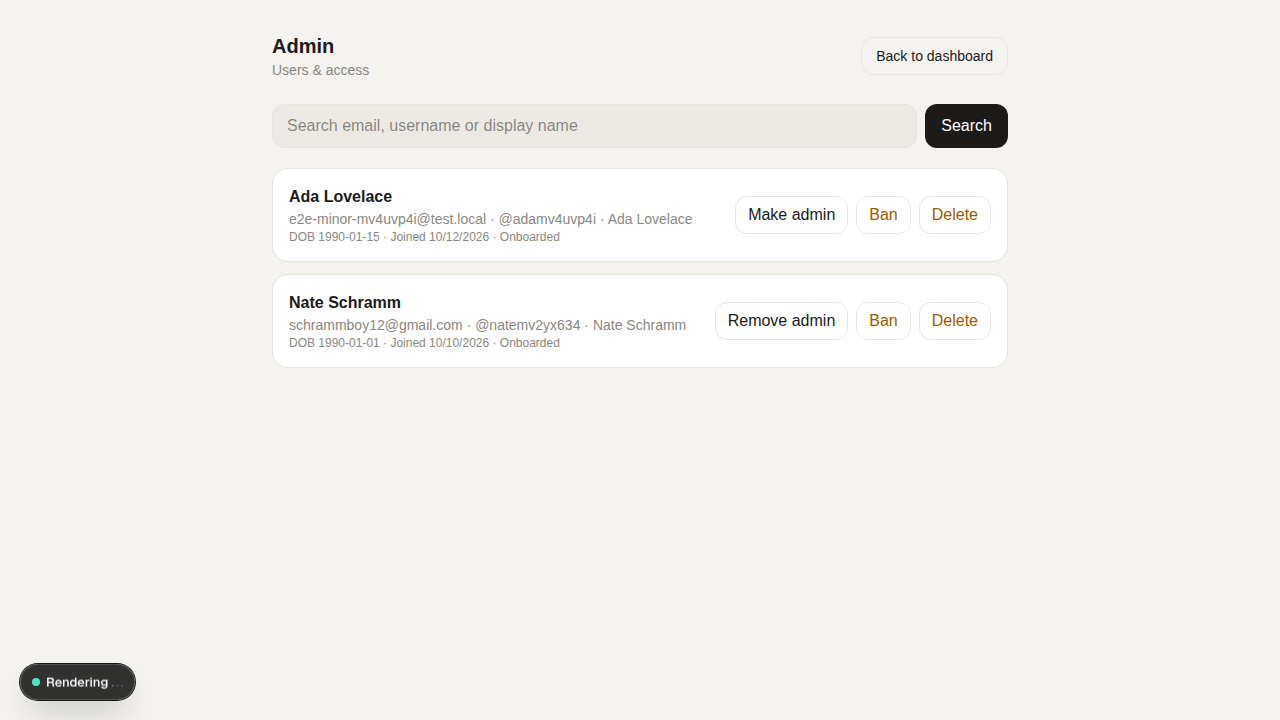Click the black Search button

966,126
